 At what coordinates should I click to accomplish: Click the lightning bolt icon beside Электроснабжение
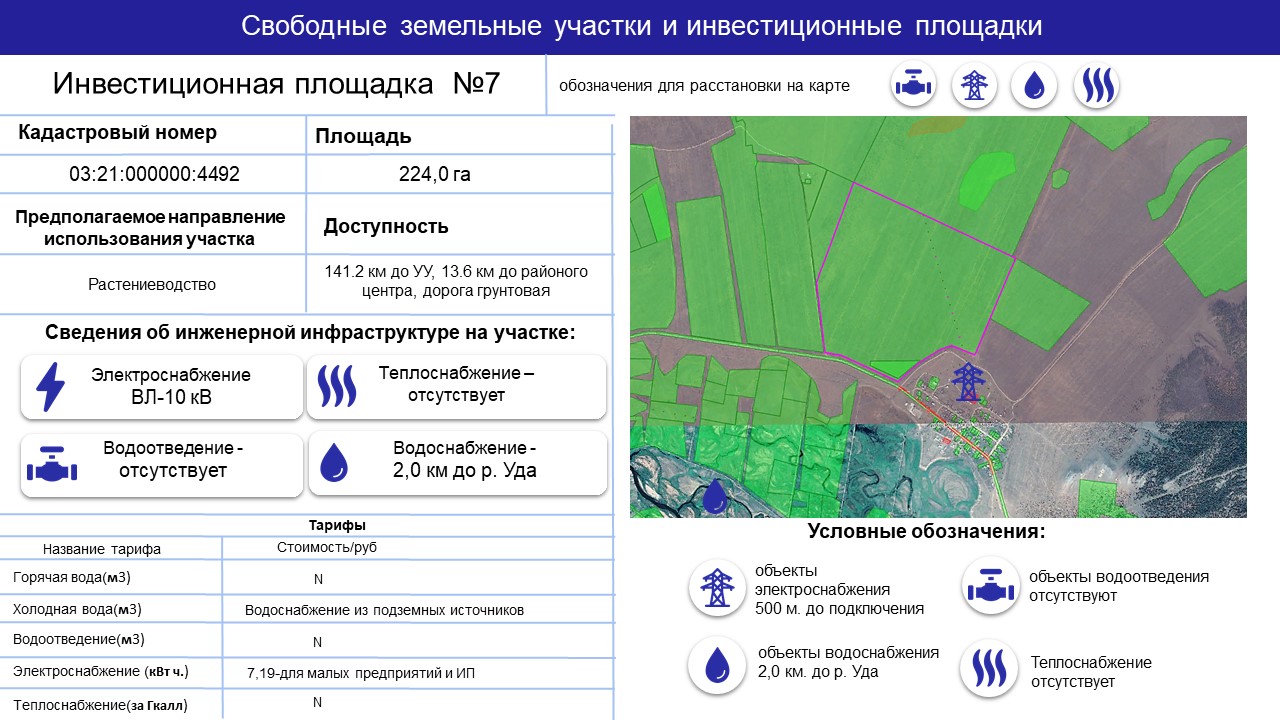(50, 388)
